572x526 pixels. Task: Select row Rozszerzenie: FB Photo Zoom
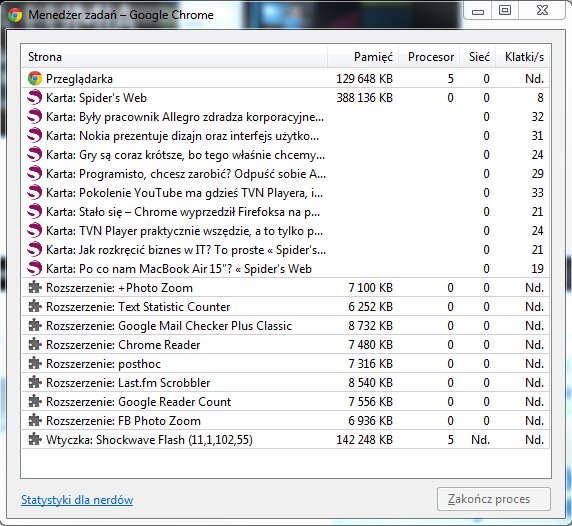click(x=286, y=420)
